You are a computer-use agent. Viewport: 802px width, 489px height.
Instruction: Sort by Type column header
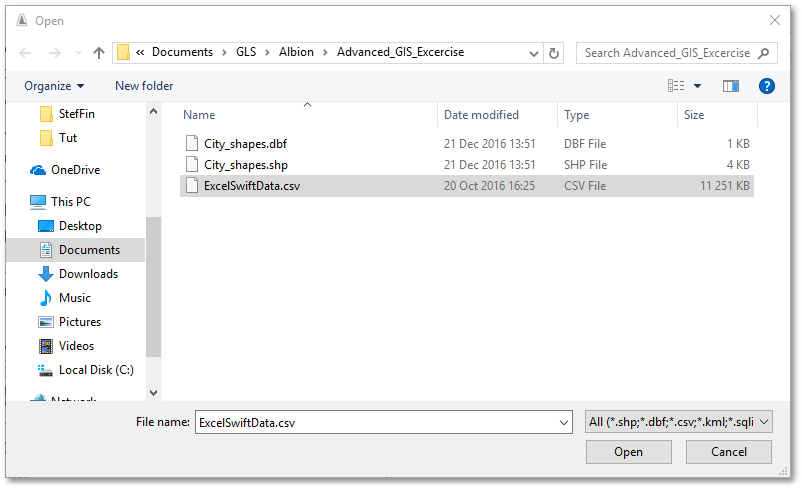[x=576, y=115]
